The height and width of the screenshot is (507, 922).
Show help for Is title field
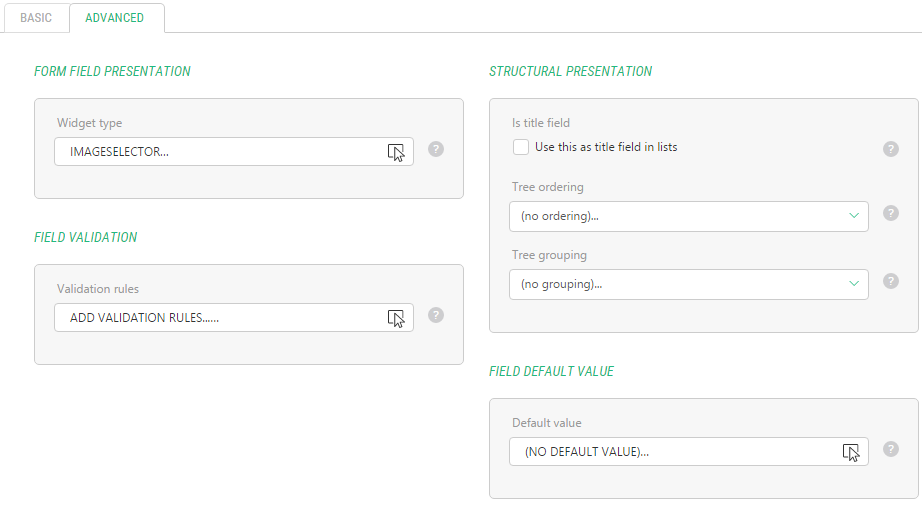point(891,149)
